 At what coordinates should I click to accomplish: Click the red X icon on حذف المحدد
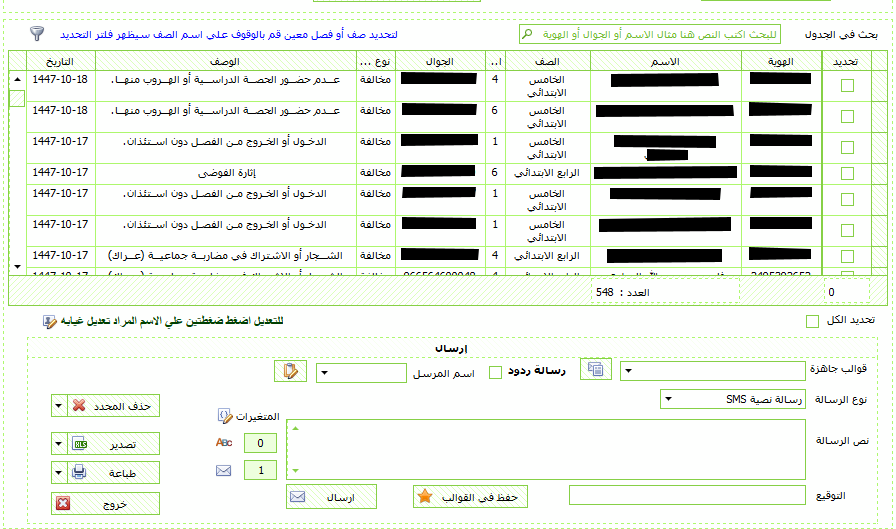coord(79,406)
